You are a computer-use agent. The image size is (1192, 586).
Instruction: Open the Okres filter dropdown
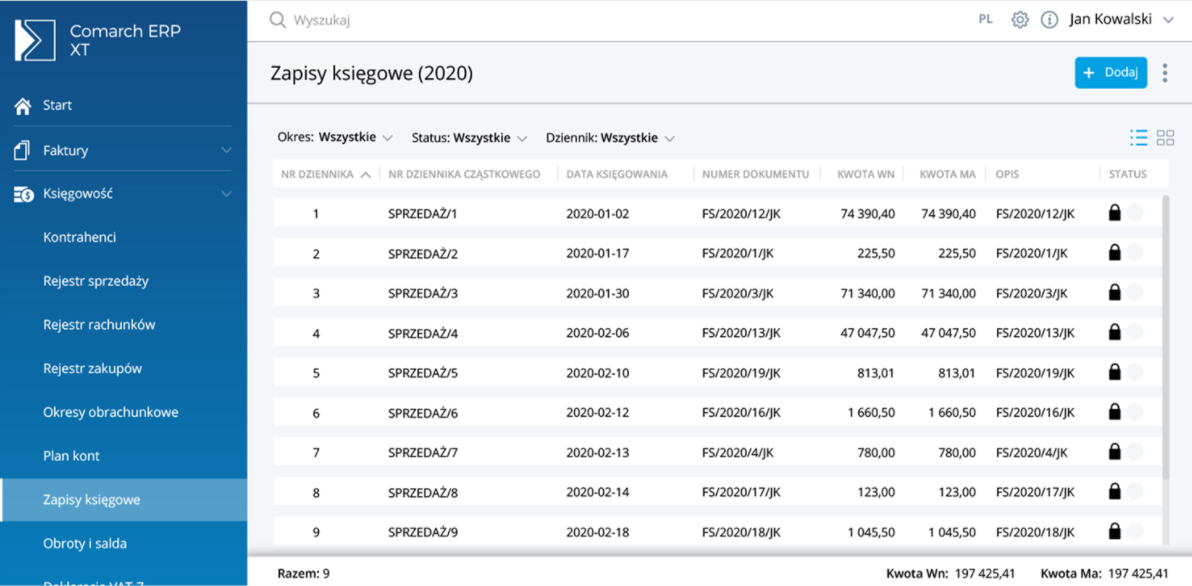(335, 138)
